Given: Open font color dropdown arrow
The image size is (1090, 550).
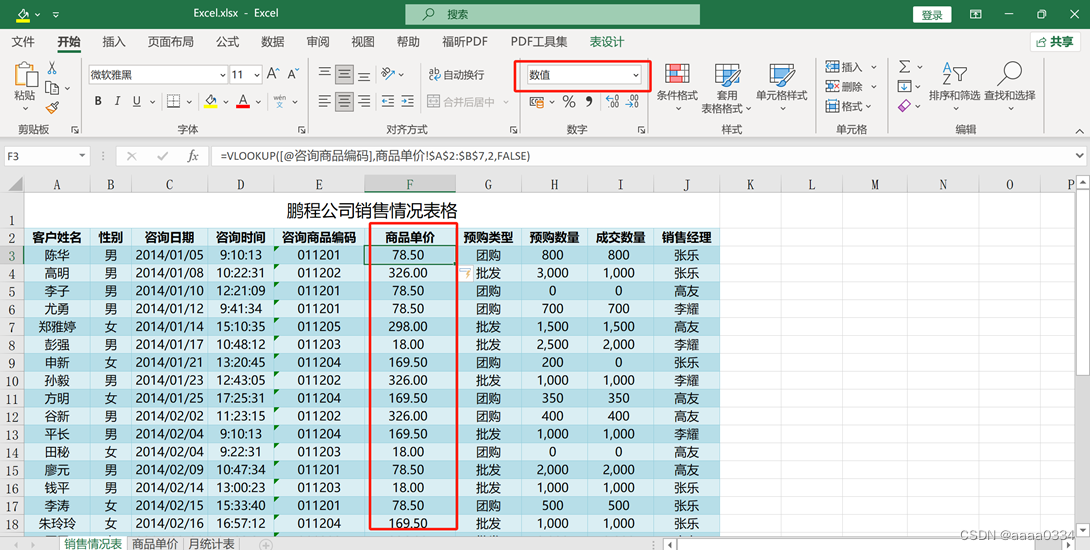Looking at the screenshot, I should [258, 102].
